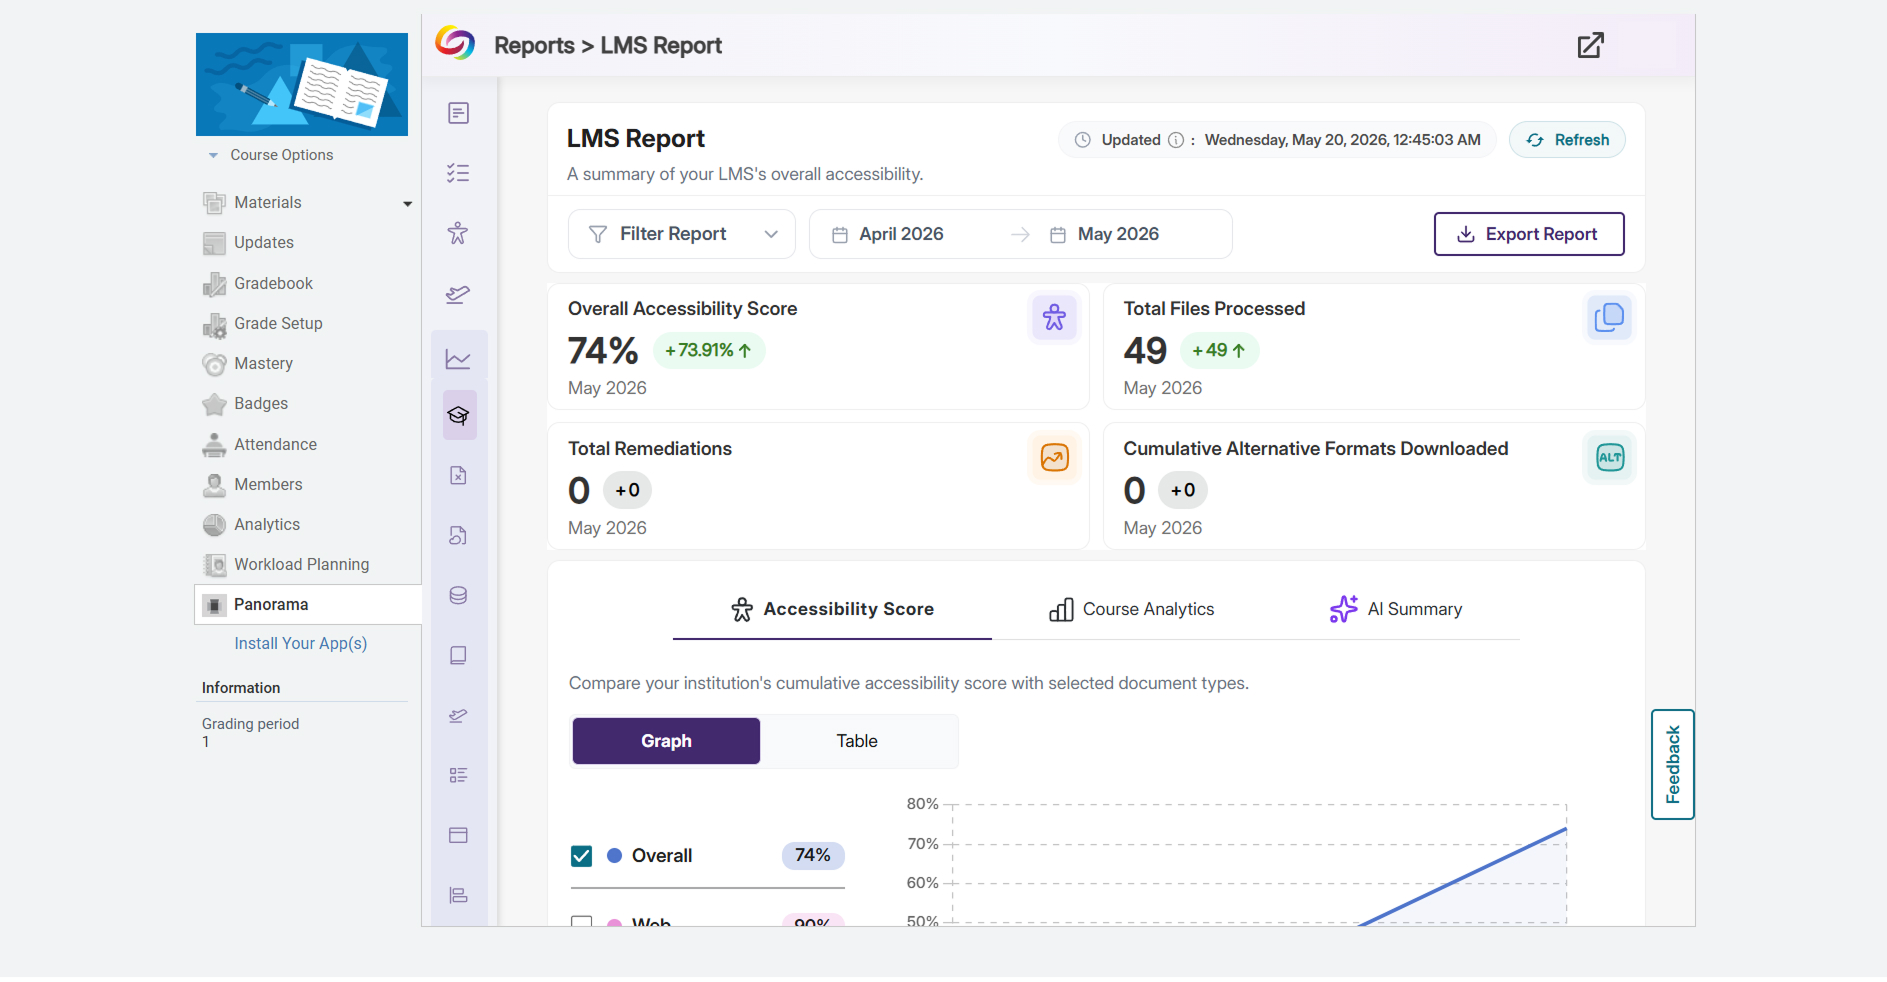1887x982 pixels.
Task: Open report in new window icon
Action: (x=1590, y=45)
